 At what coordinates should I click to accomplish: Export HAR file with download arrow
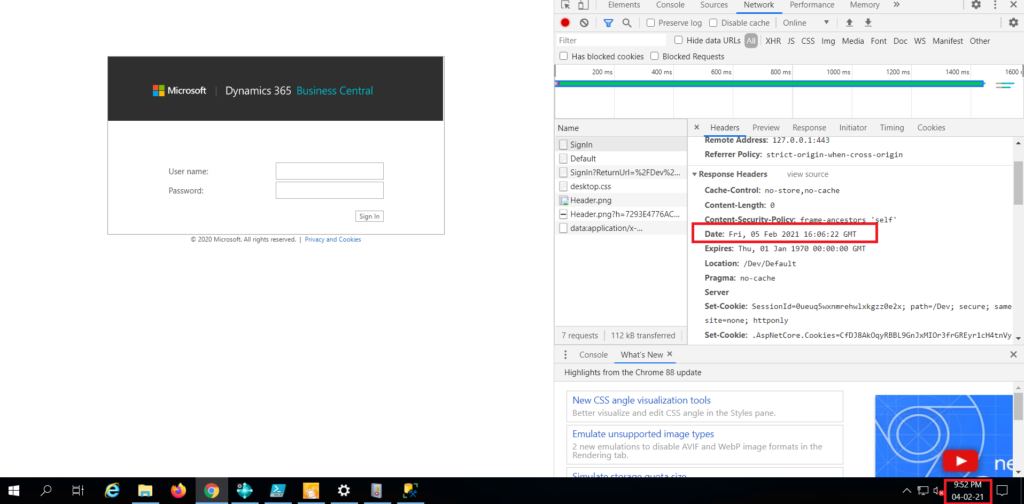tap(868, 23)
